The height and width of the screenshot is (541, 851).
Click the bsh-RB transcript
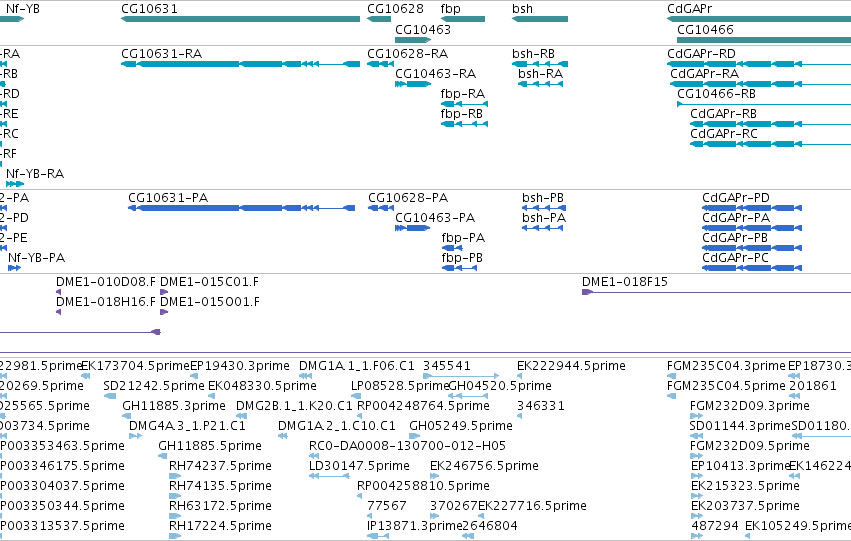540,64
